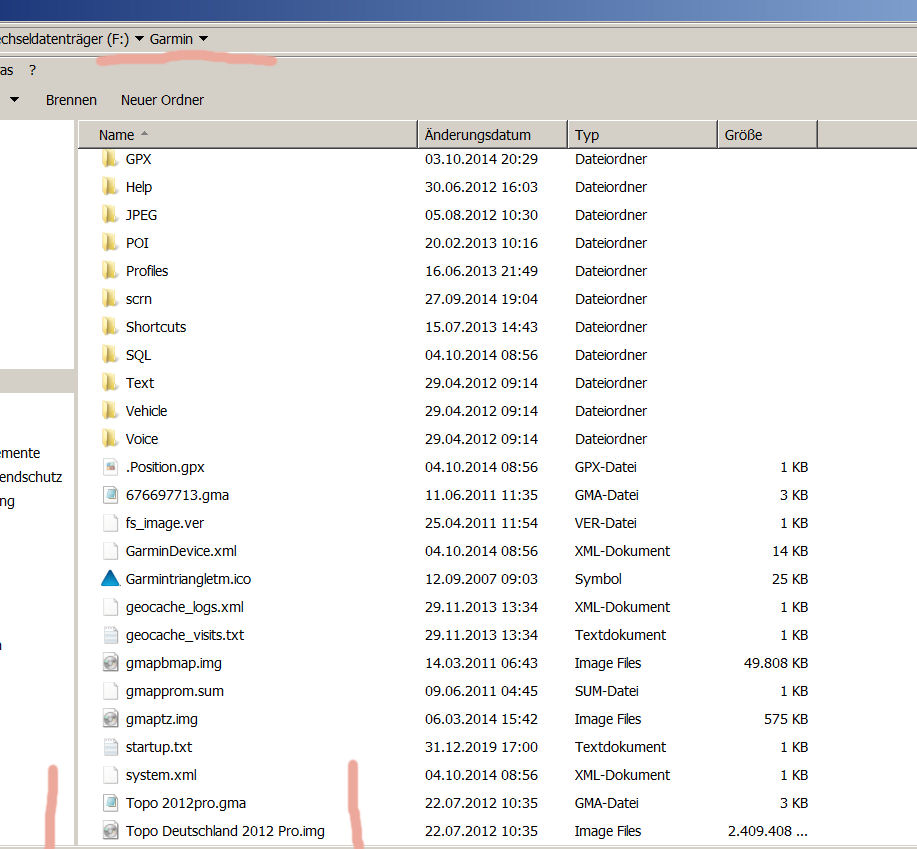Click the GarminDevice.xml file icon
The height and width of the screenshot is (849, 917).
[x=110, y=551]
